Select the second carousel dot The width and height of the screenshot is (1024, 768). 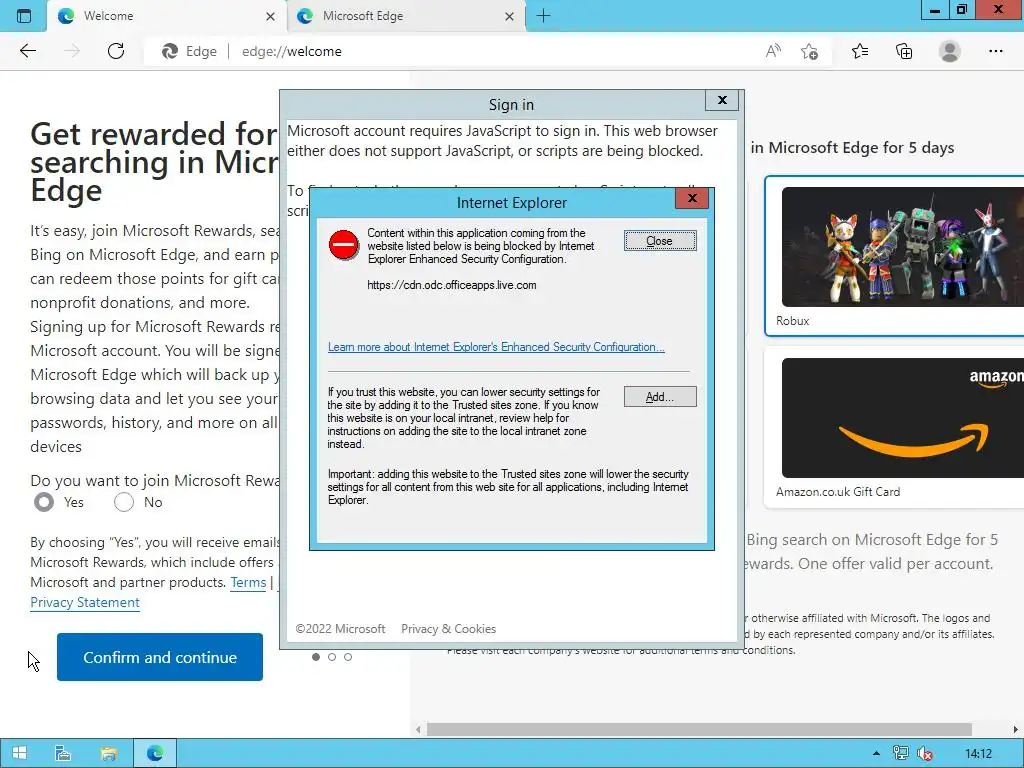tap(332, 657)
